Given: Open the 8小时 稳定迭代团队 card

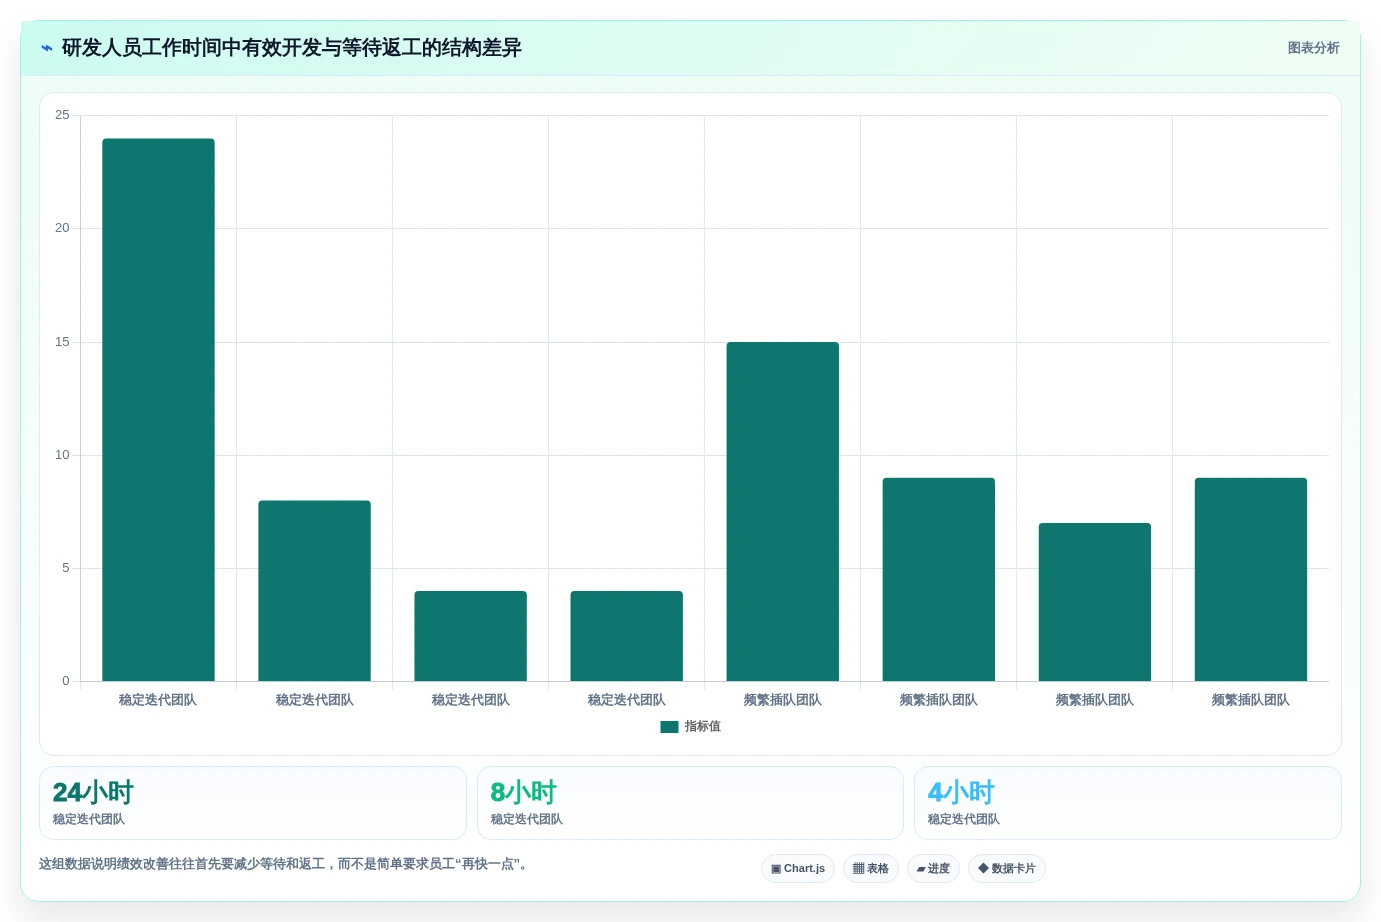Looking at the screenshot, I should coord(690,803).
